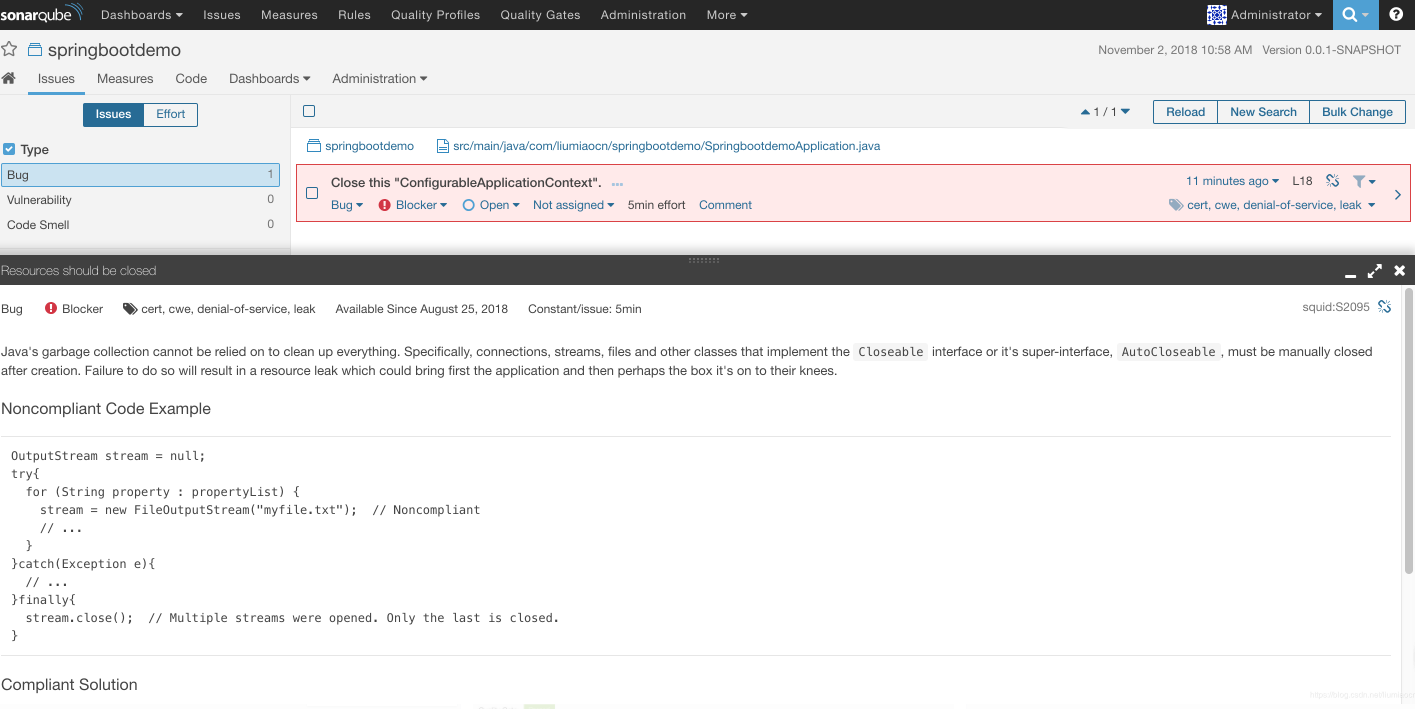Expand the project Administration dropdown
1415x709 pixels.
point(380,78)
